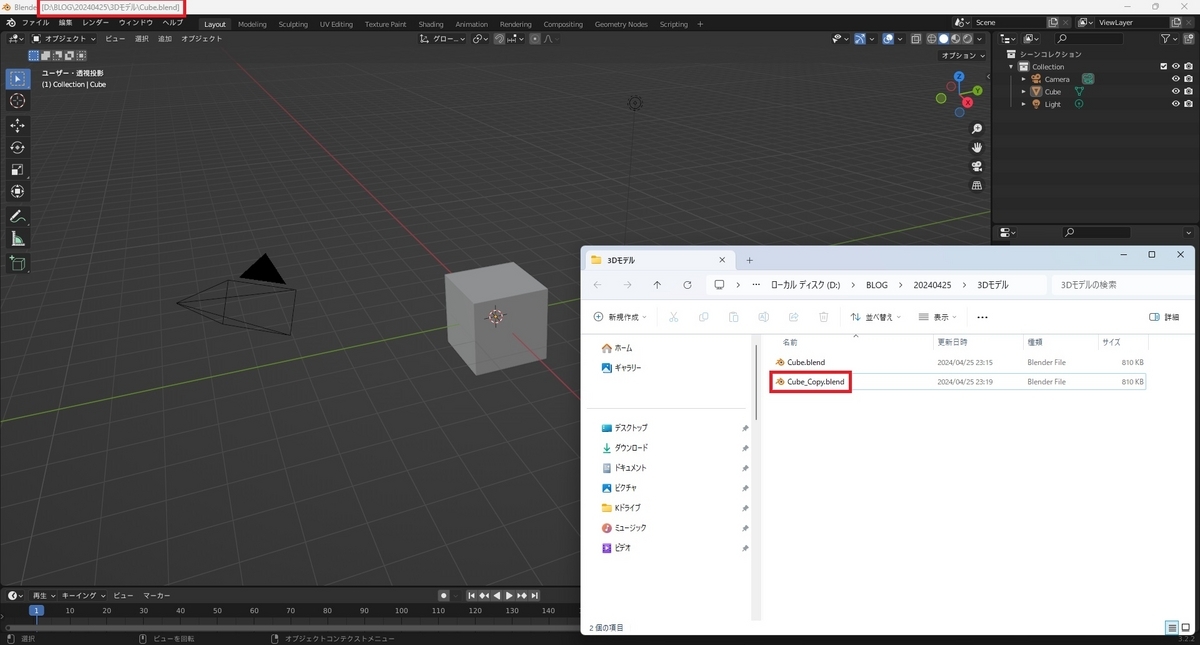Go to Home in Explorer sidebar
Viewport: 1200px width, 645px height.
coord(617,348)
